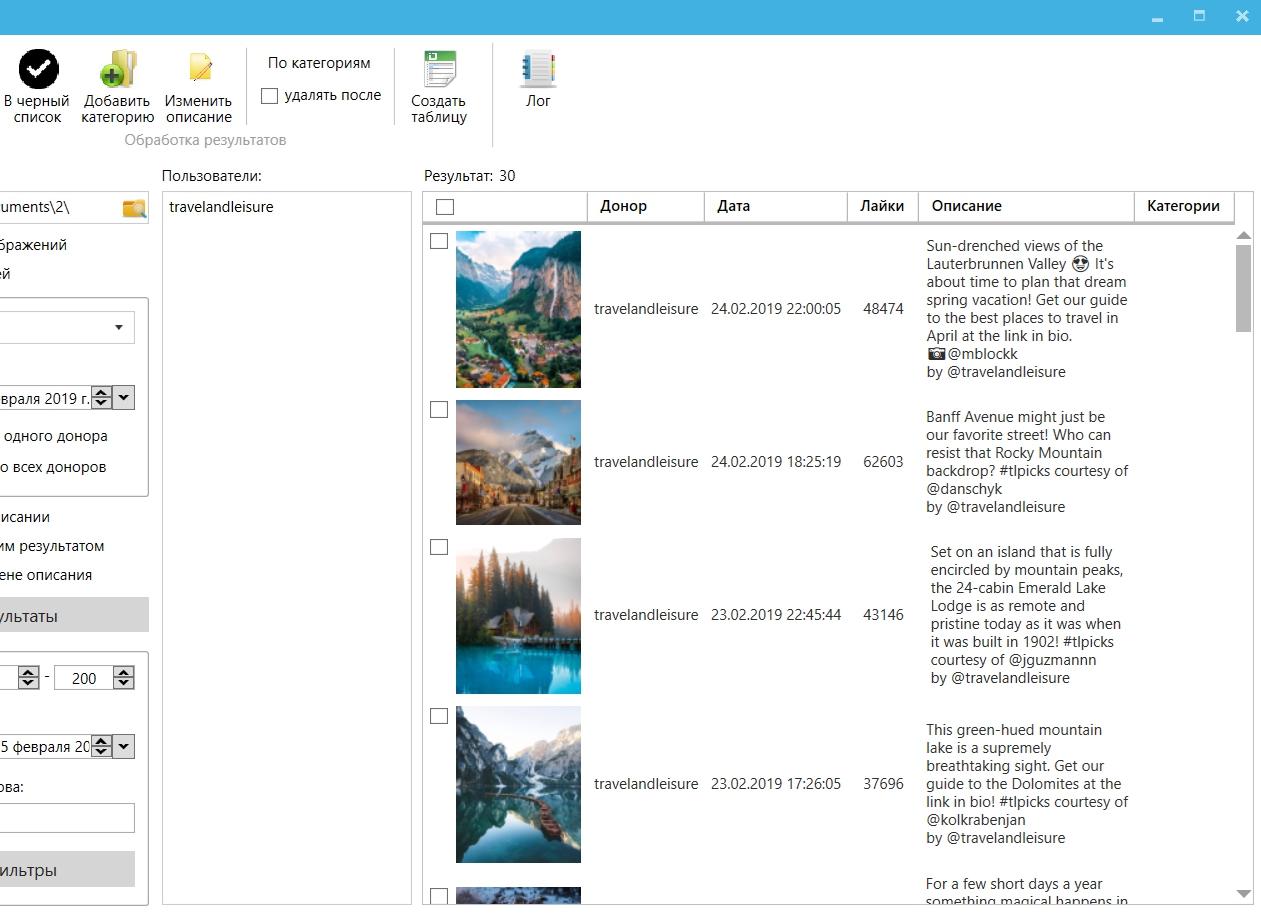Open the '5 февраля' date picker dropdown
Image resolution: width=1261 pixels, height=914 pixels.
124,746
